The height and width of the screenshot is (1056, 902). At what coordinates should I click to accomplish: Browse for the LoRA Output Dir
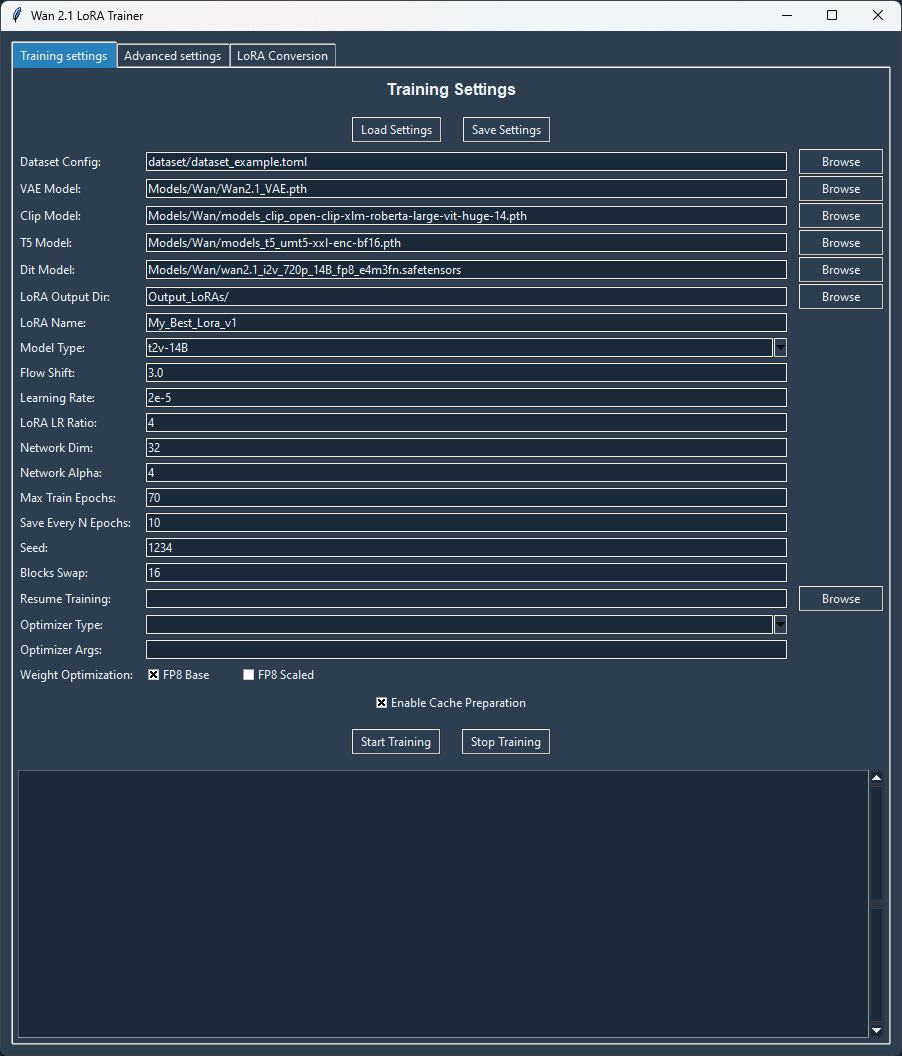(840, 296)
